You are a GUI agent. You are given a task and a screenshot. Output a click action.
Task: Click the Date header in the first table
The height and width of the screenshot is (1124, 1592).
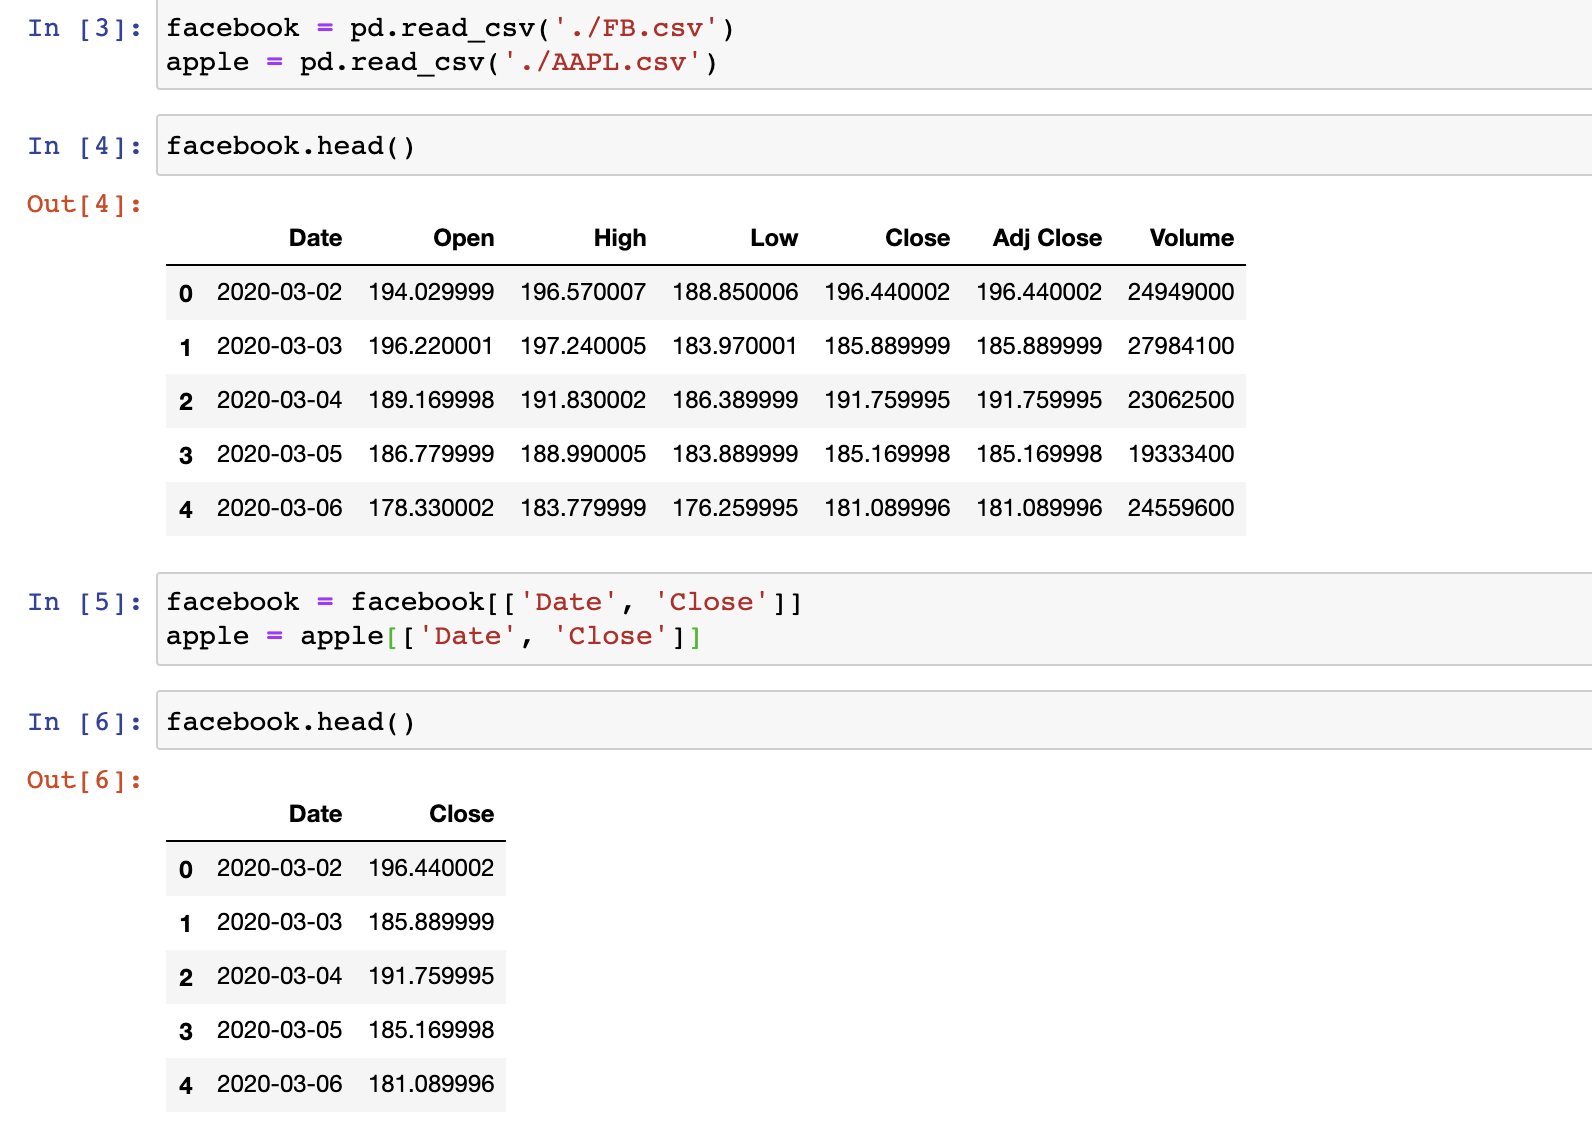pyautogui.click(x=315, y=238)
